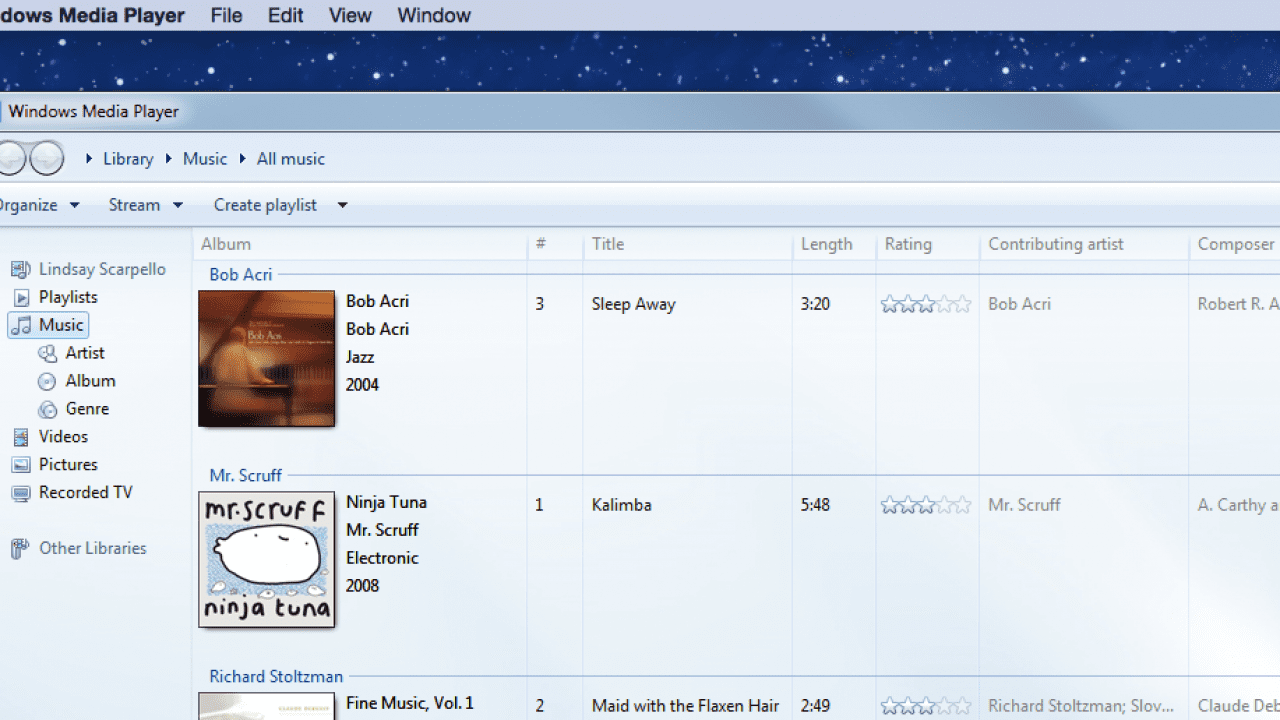The height and width of the screenshot is (720, 1280).
Task: Click the Electronic genre text
Action: tap(382, 558)
